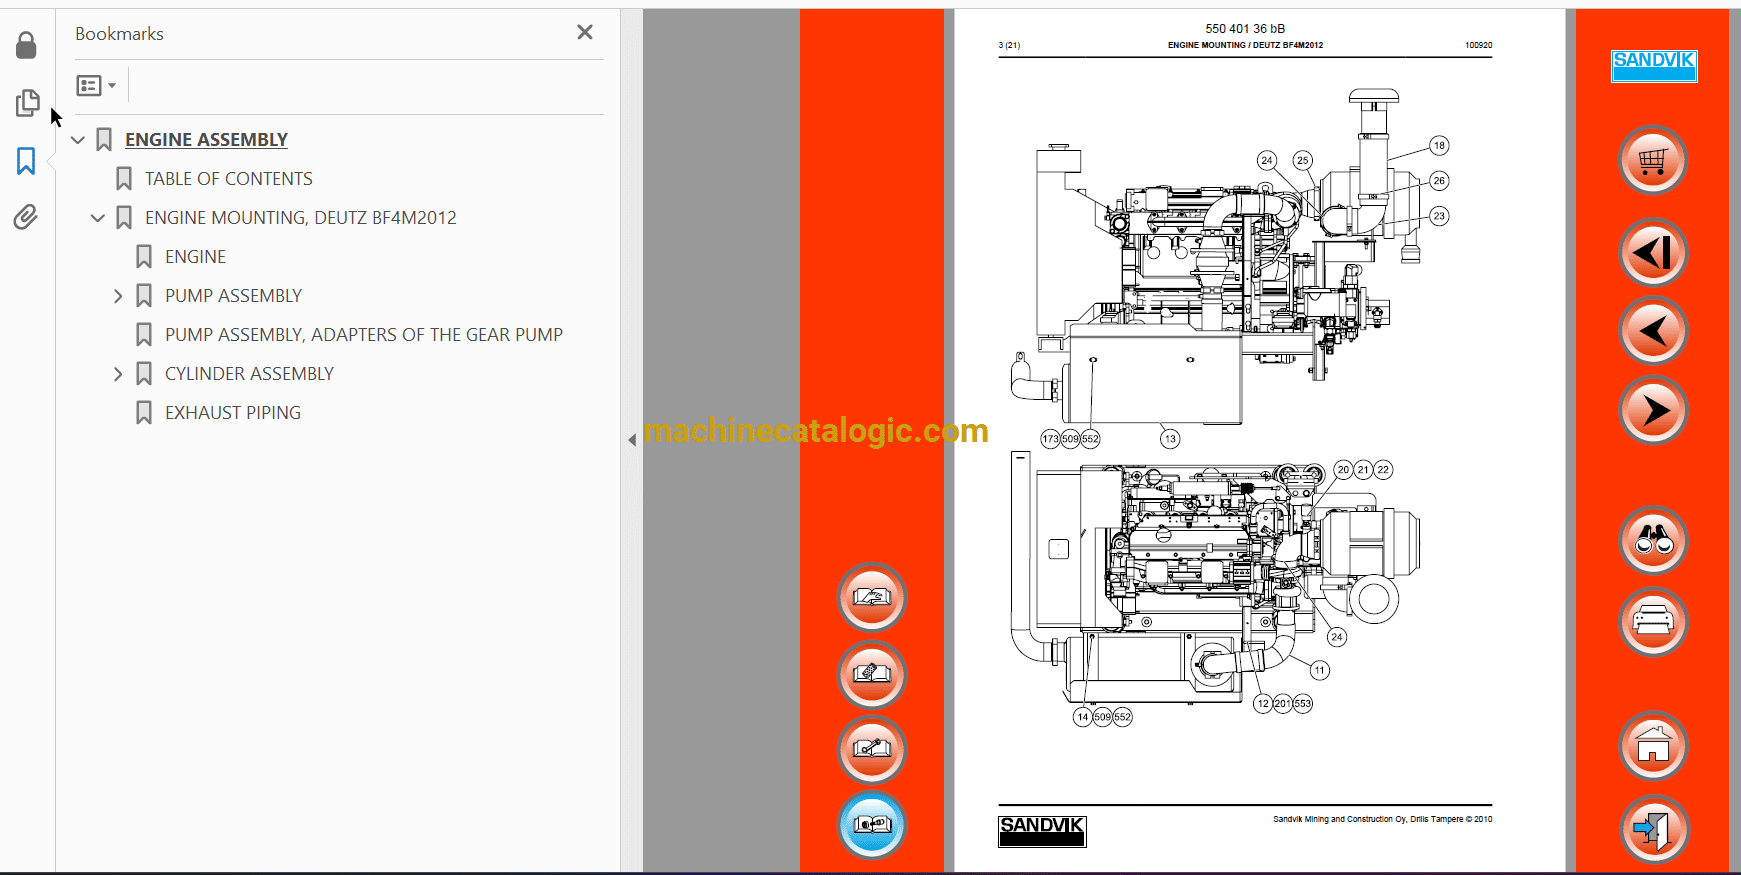Click the SANDVIK logo at top right
The width and height of the screenshot is (1741, 875).
tap(1654, 66)
